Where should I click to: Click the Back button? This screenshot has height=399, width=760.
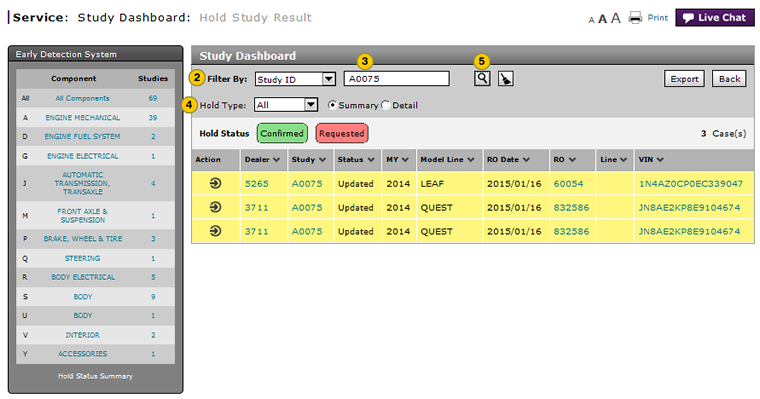(729, 79)
